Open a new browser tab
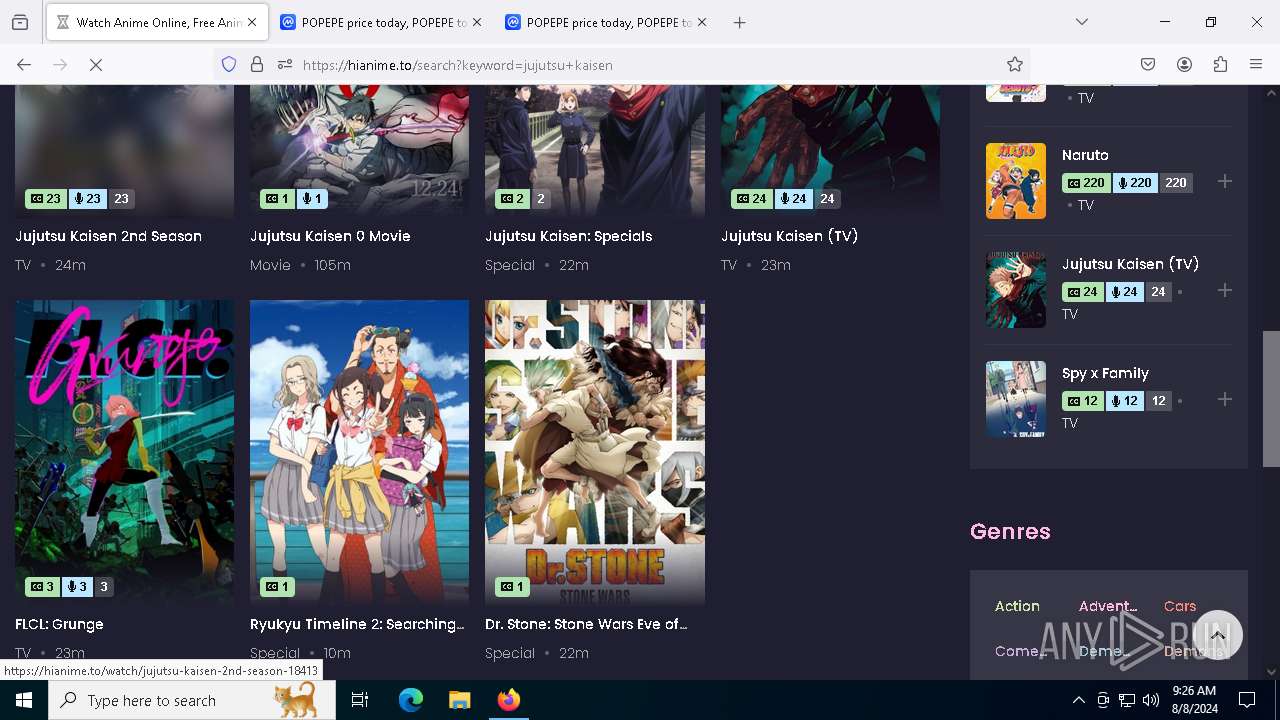The image size is (1280, 720). point(740,22)
